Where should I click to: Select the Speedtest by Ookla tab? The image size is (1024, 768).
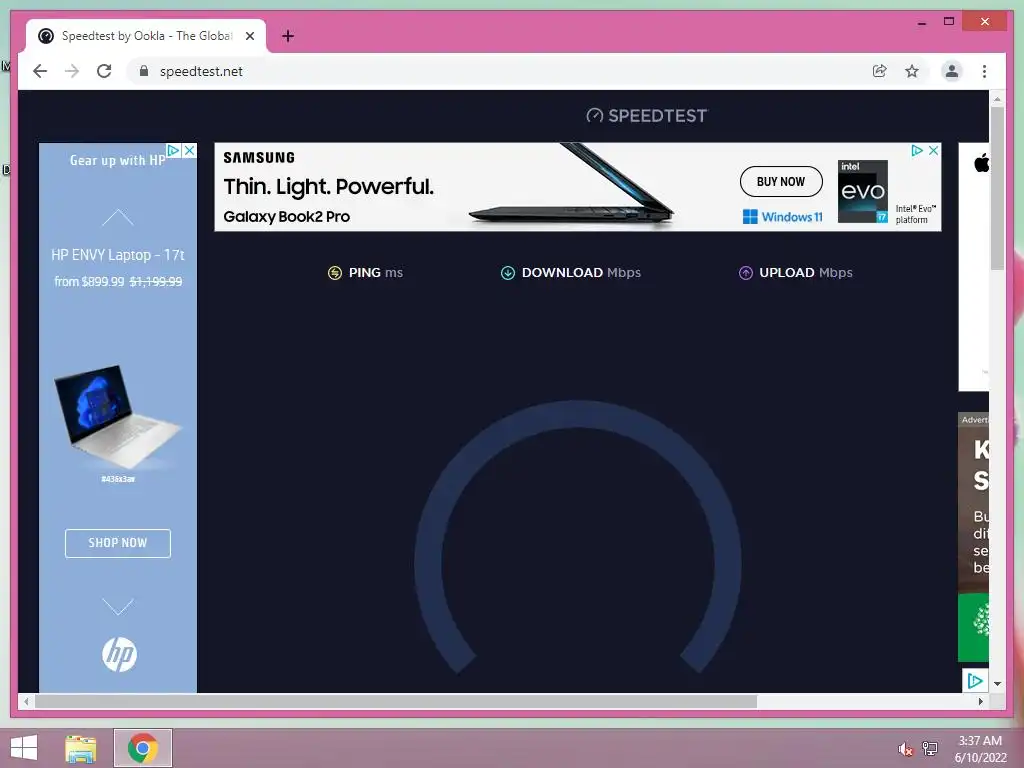146,36
